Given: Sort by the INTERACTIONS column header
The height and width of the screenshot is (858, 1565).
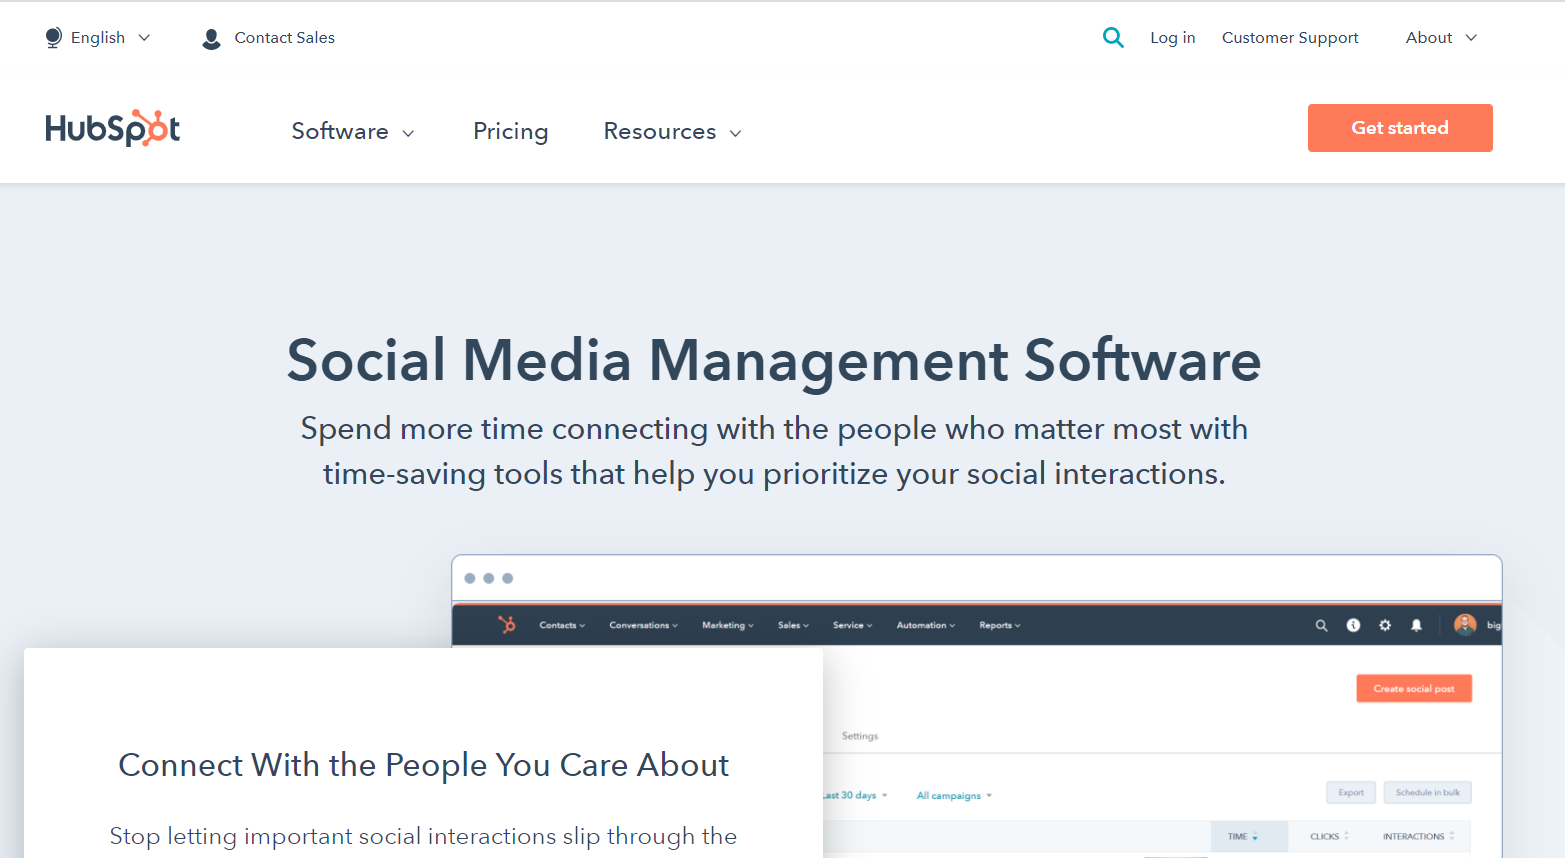Looking at the screenshot, I should click(x=1418, y=836).
